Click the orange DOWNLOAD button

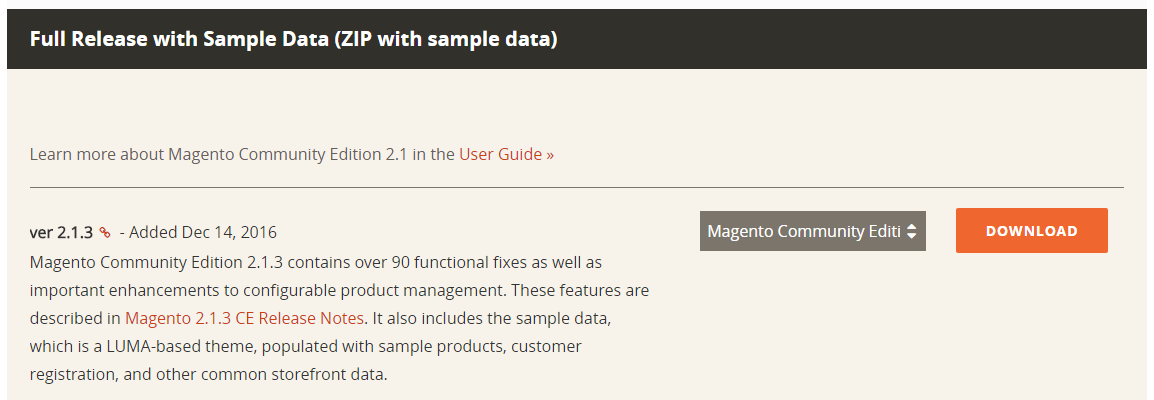pos(1031,231)
